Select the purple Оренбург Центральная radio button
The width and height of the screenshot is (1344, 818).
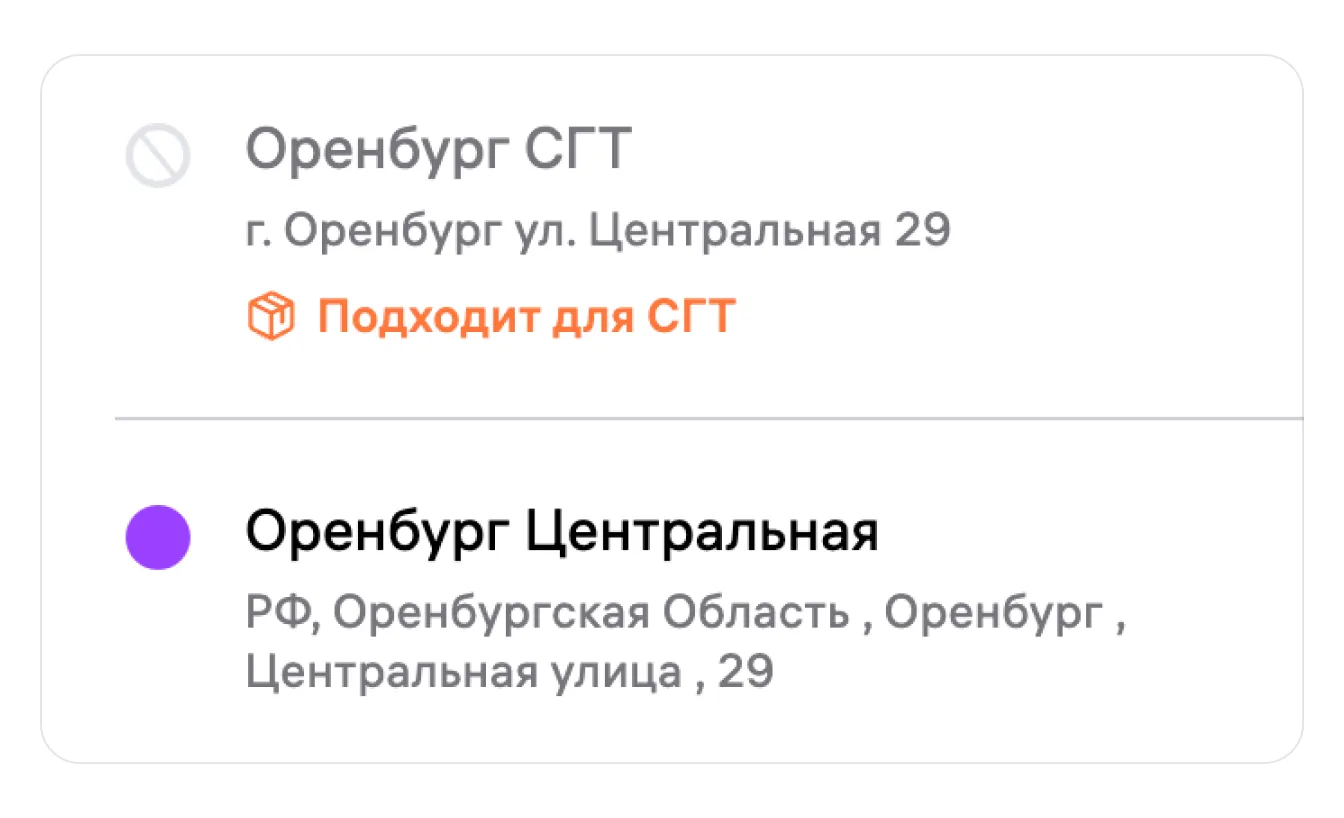157,537
